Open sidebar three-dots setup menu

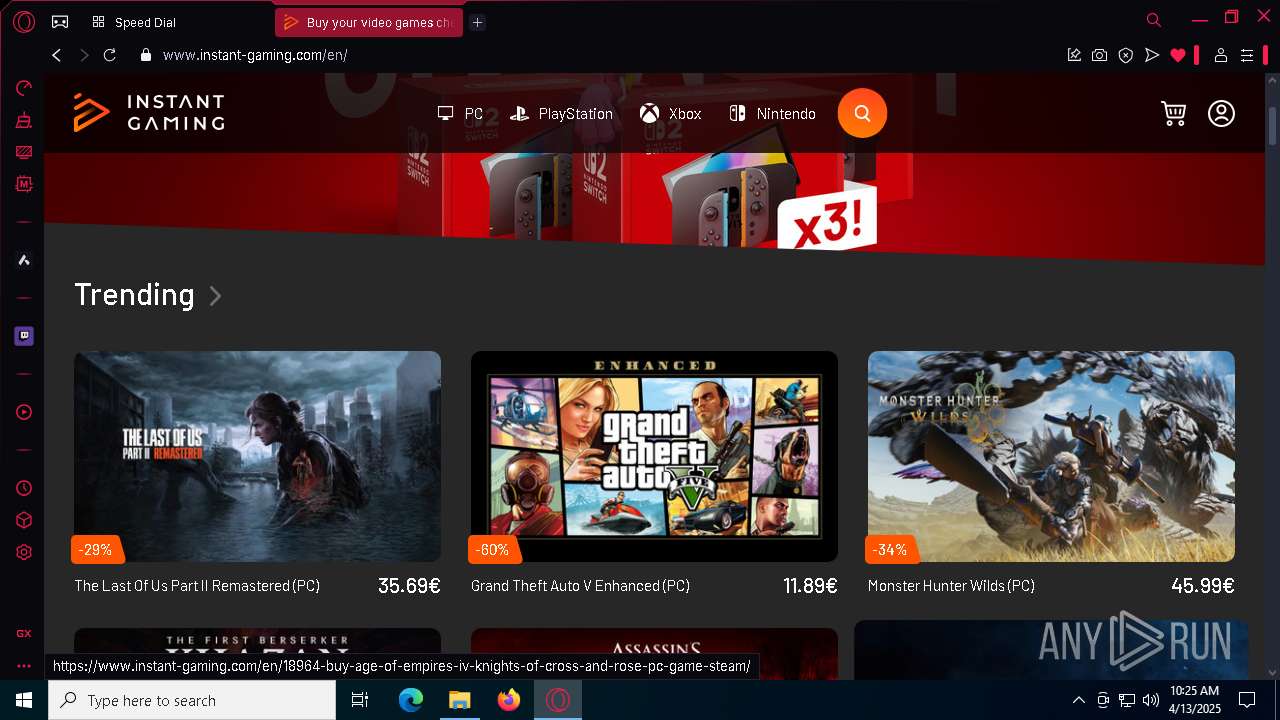point(24,666)
